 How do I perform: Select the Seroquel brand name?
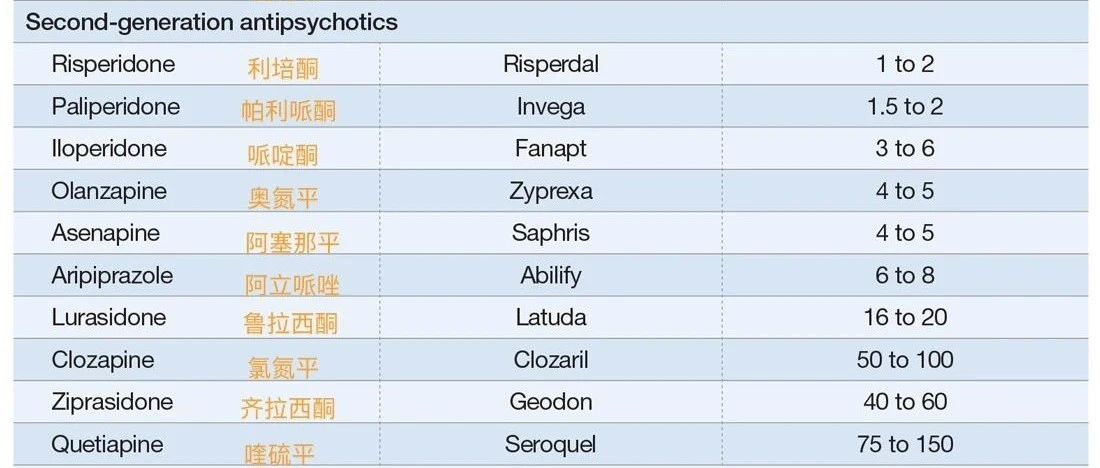click(x=551, y=444)
